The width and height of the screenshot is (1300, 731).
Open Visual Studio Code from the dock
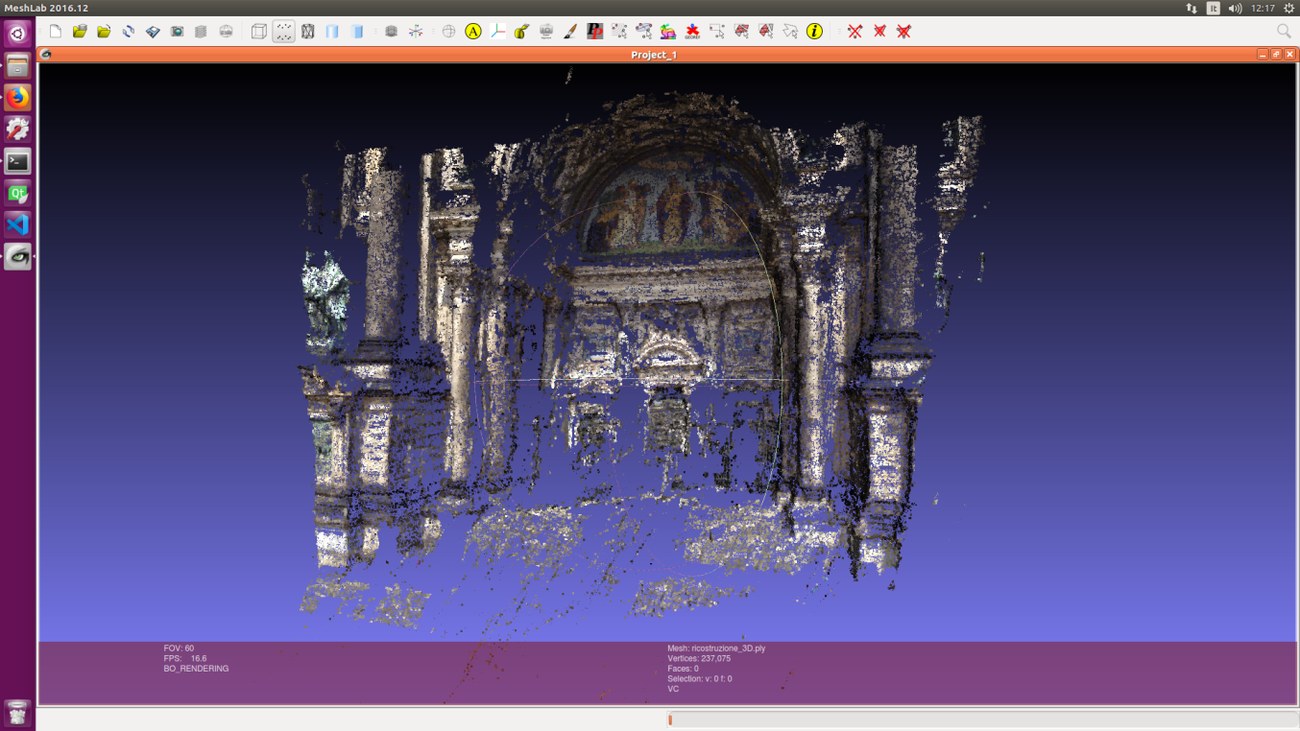coord(17,224)
